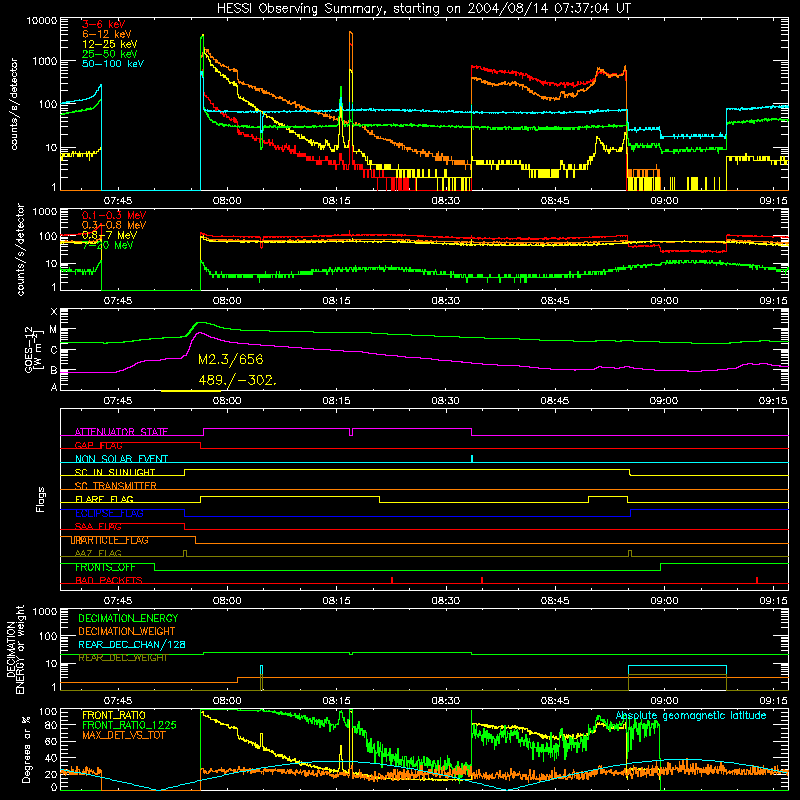
Task: Click the C class label on GOES axis
Action: [x=54, y=351]
